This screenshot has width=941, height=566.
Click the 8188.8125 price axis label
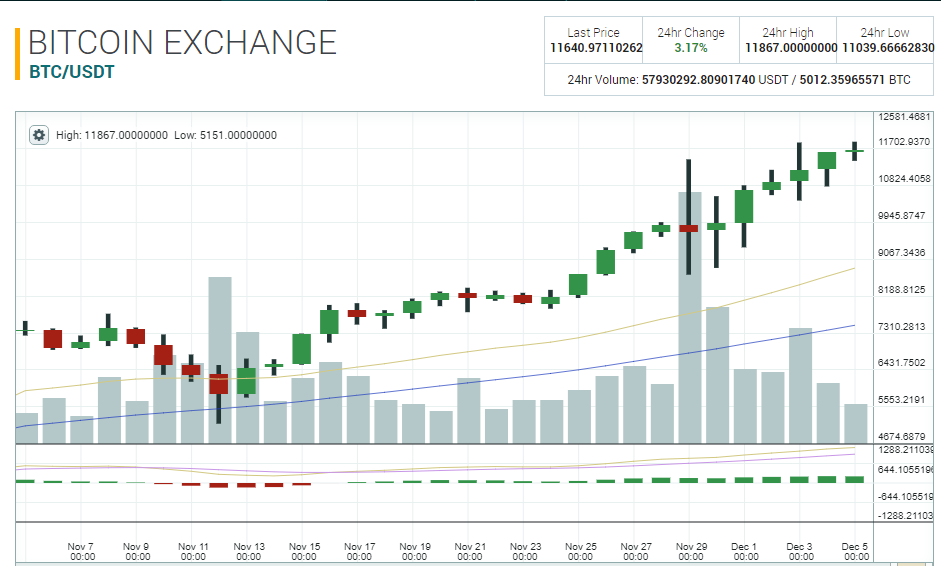tap(904, 290)
